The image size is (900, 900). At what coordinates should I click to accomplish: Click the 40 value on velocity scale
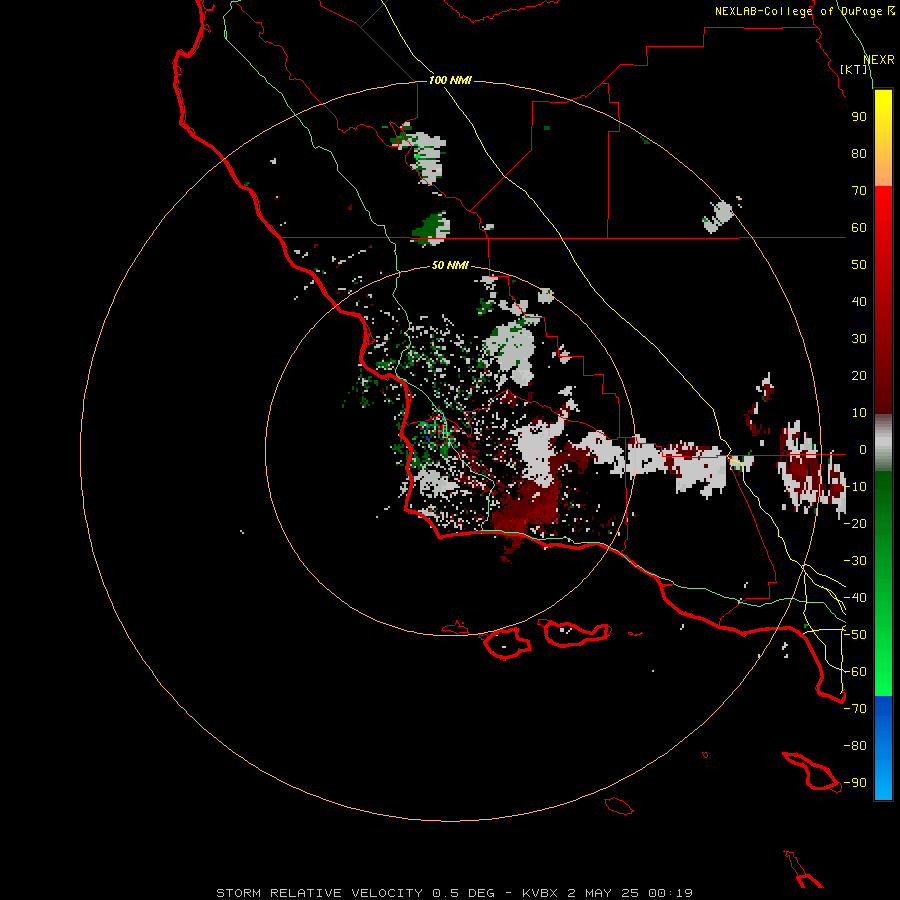coord(859,301)
